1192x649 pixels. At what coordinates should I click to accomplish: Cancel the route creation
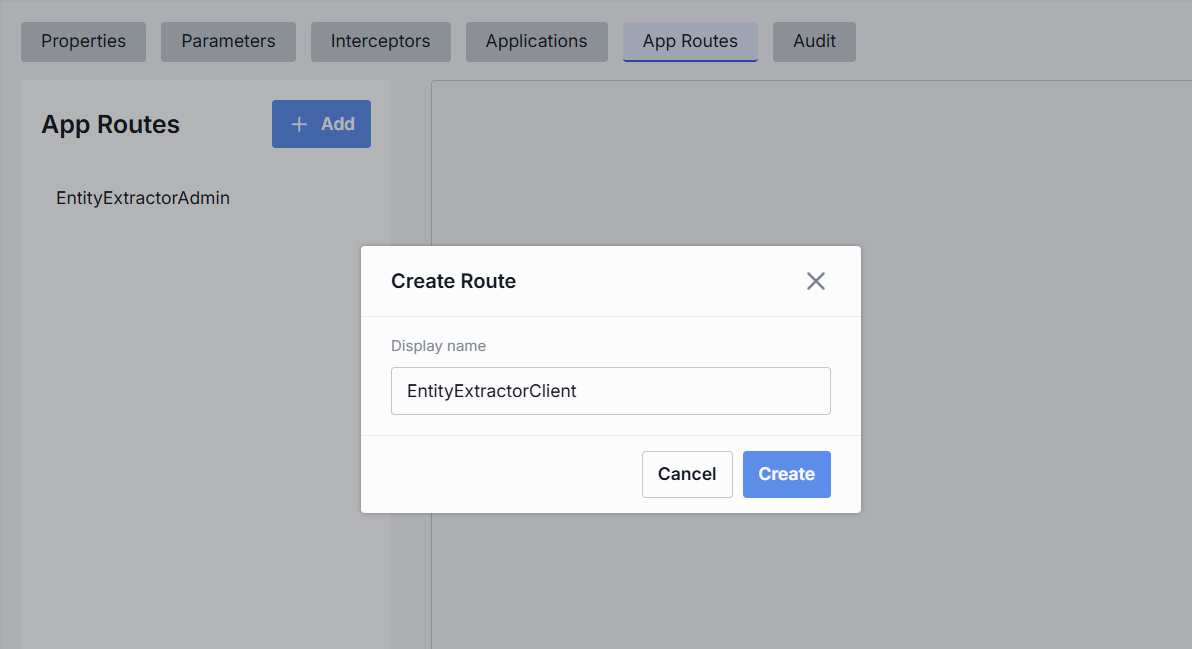tap(687, 474)
